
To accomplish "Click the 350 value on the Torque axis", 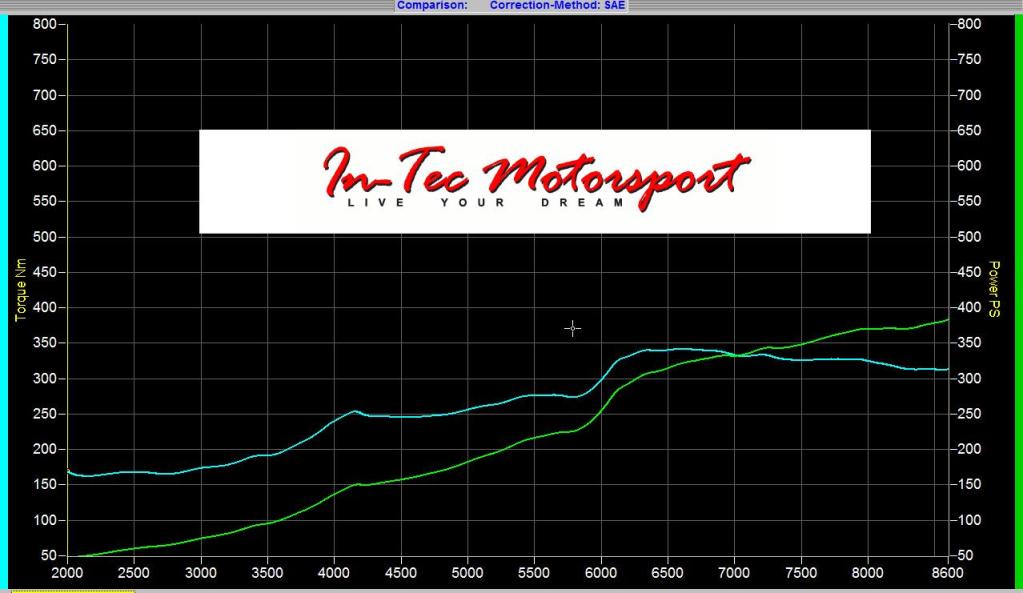I will [45, 343].
